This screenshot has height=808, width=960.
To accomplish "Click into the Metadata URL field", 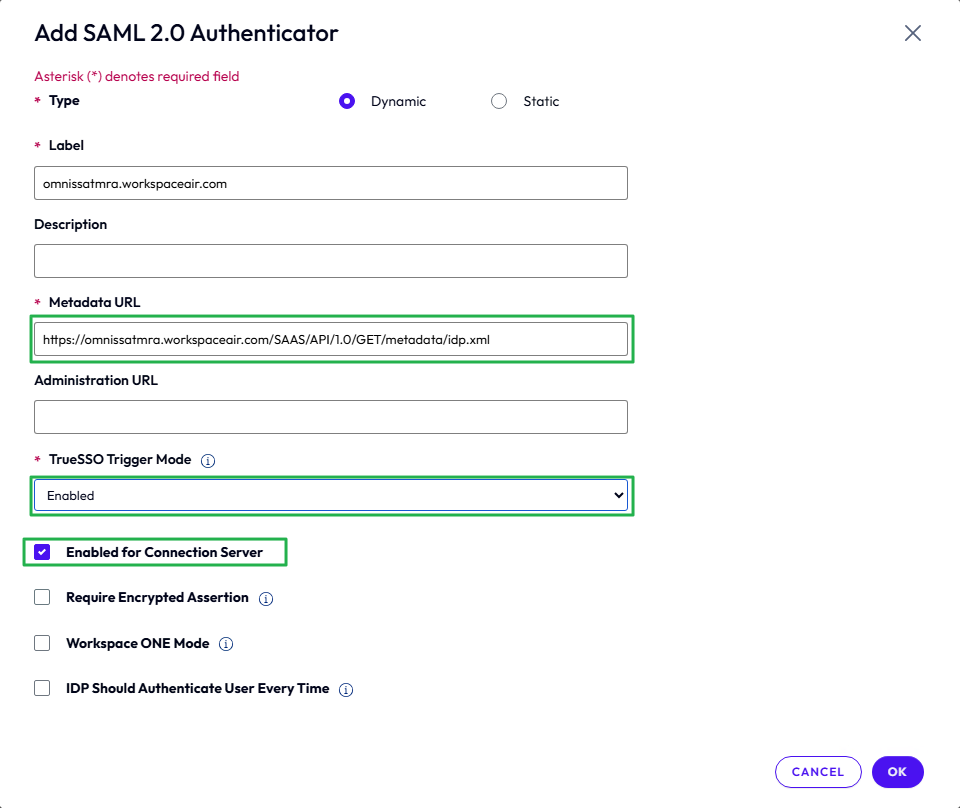I will (x=330, y=339).
